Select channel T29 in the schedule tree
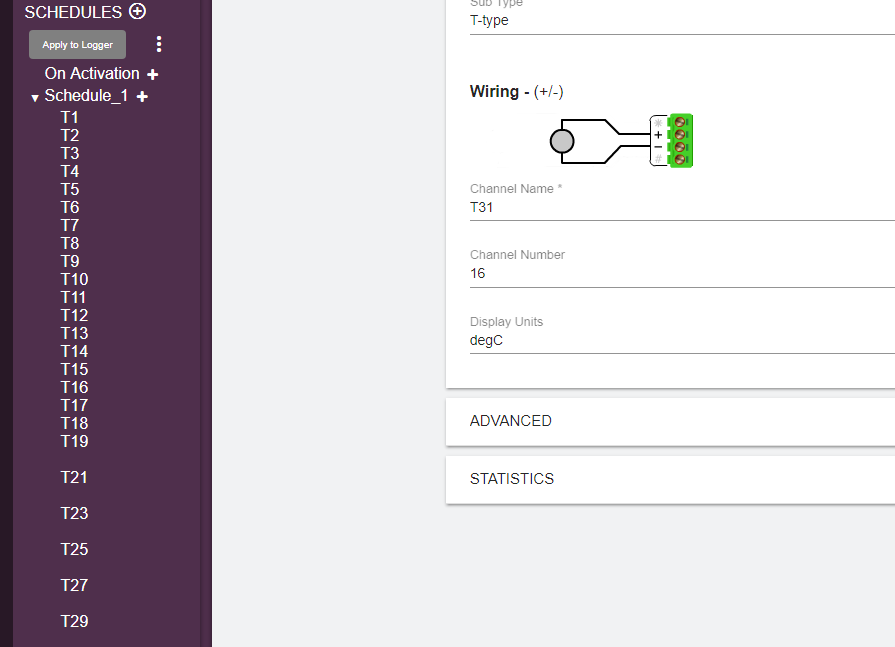 (74, 621)
